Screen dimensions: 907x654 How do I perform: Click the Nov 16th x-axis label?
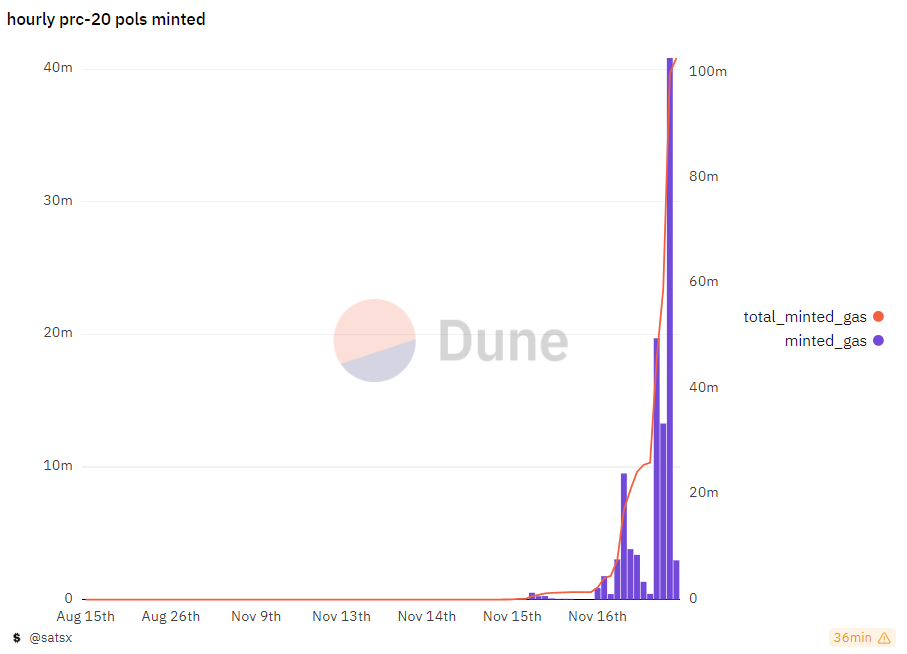pos(597,616)
